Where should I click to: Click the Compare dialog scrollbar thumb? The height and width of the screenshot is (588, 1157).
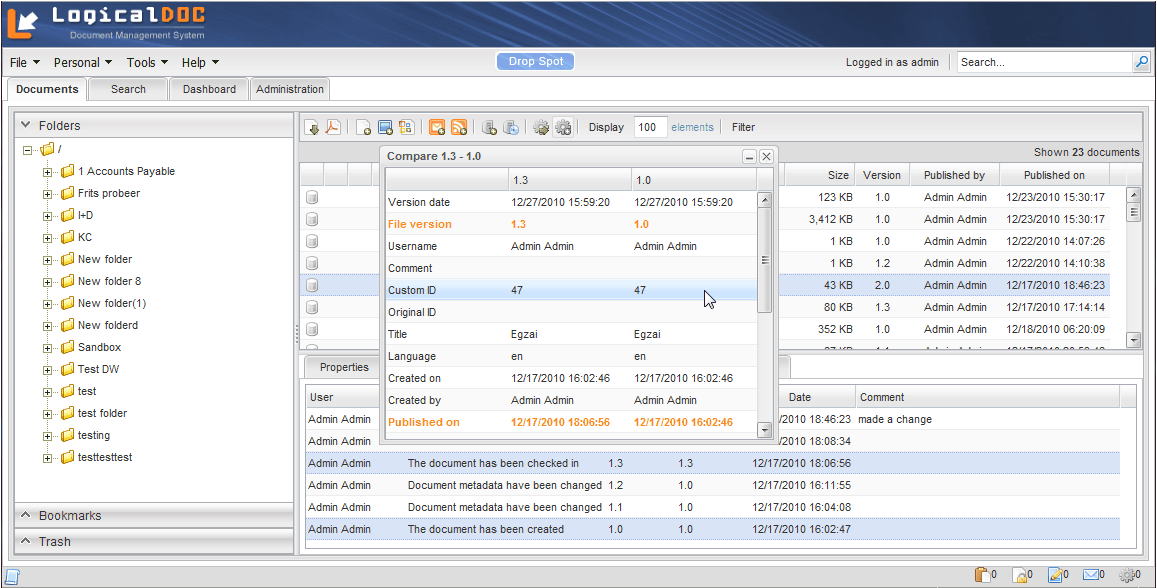click(764, 260)
